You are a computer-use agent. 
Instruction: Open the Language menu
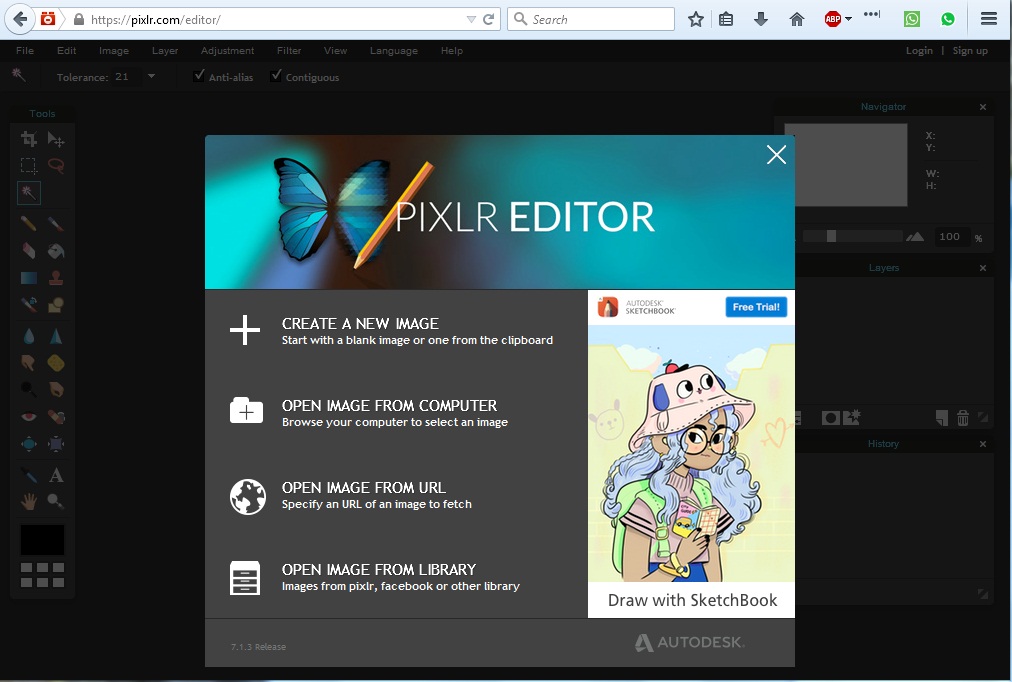point(394,50)
